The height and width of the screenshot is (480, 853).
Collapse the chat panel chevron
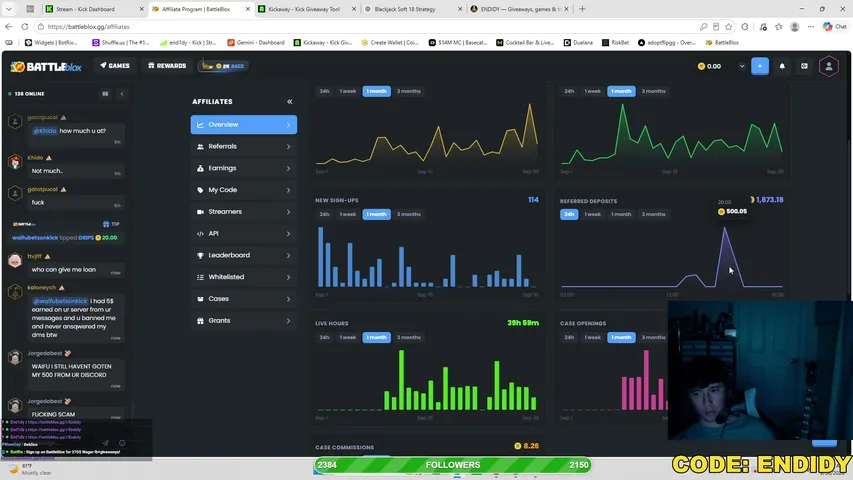click(x=122, y=94)
